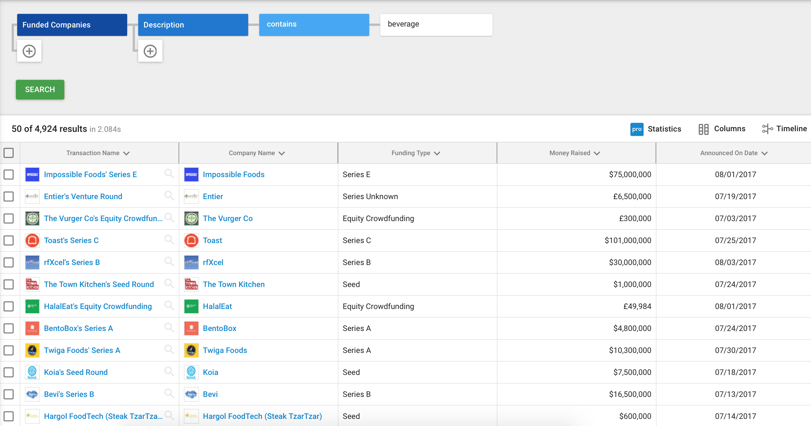Preview Entier's Venture Round with magnifier
This screenshot has width=811, height=426.
pos(169,195)
